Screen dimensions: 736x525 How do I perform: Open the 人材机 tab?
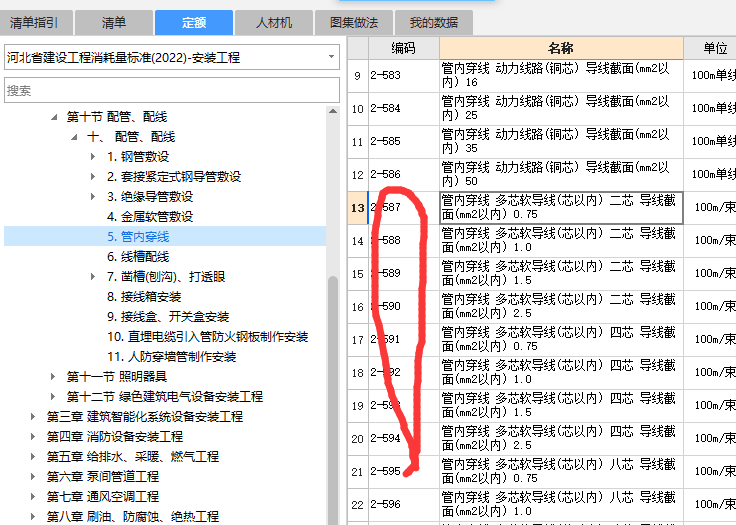coord(274,23)
